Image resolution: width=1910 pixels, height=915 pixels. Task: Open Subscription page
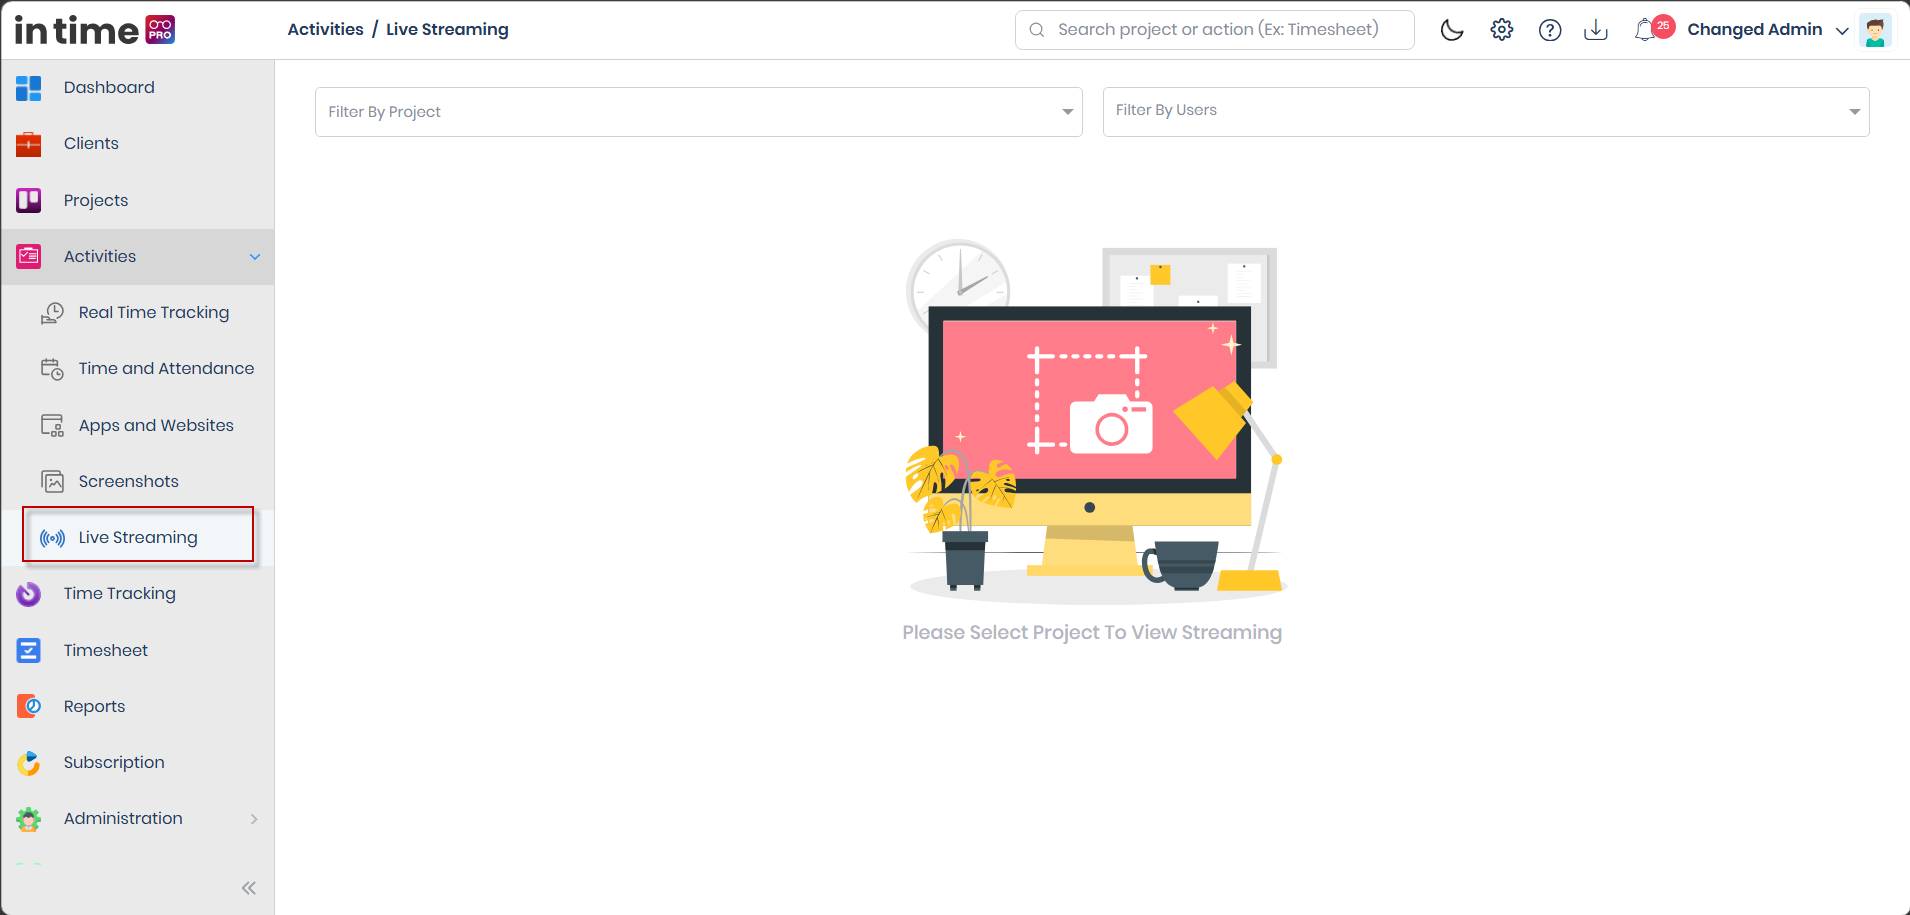[114, 763]
